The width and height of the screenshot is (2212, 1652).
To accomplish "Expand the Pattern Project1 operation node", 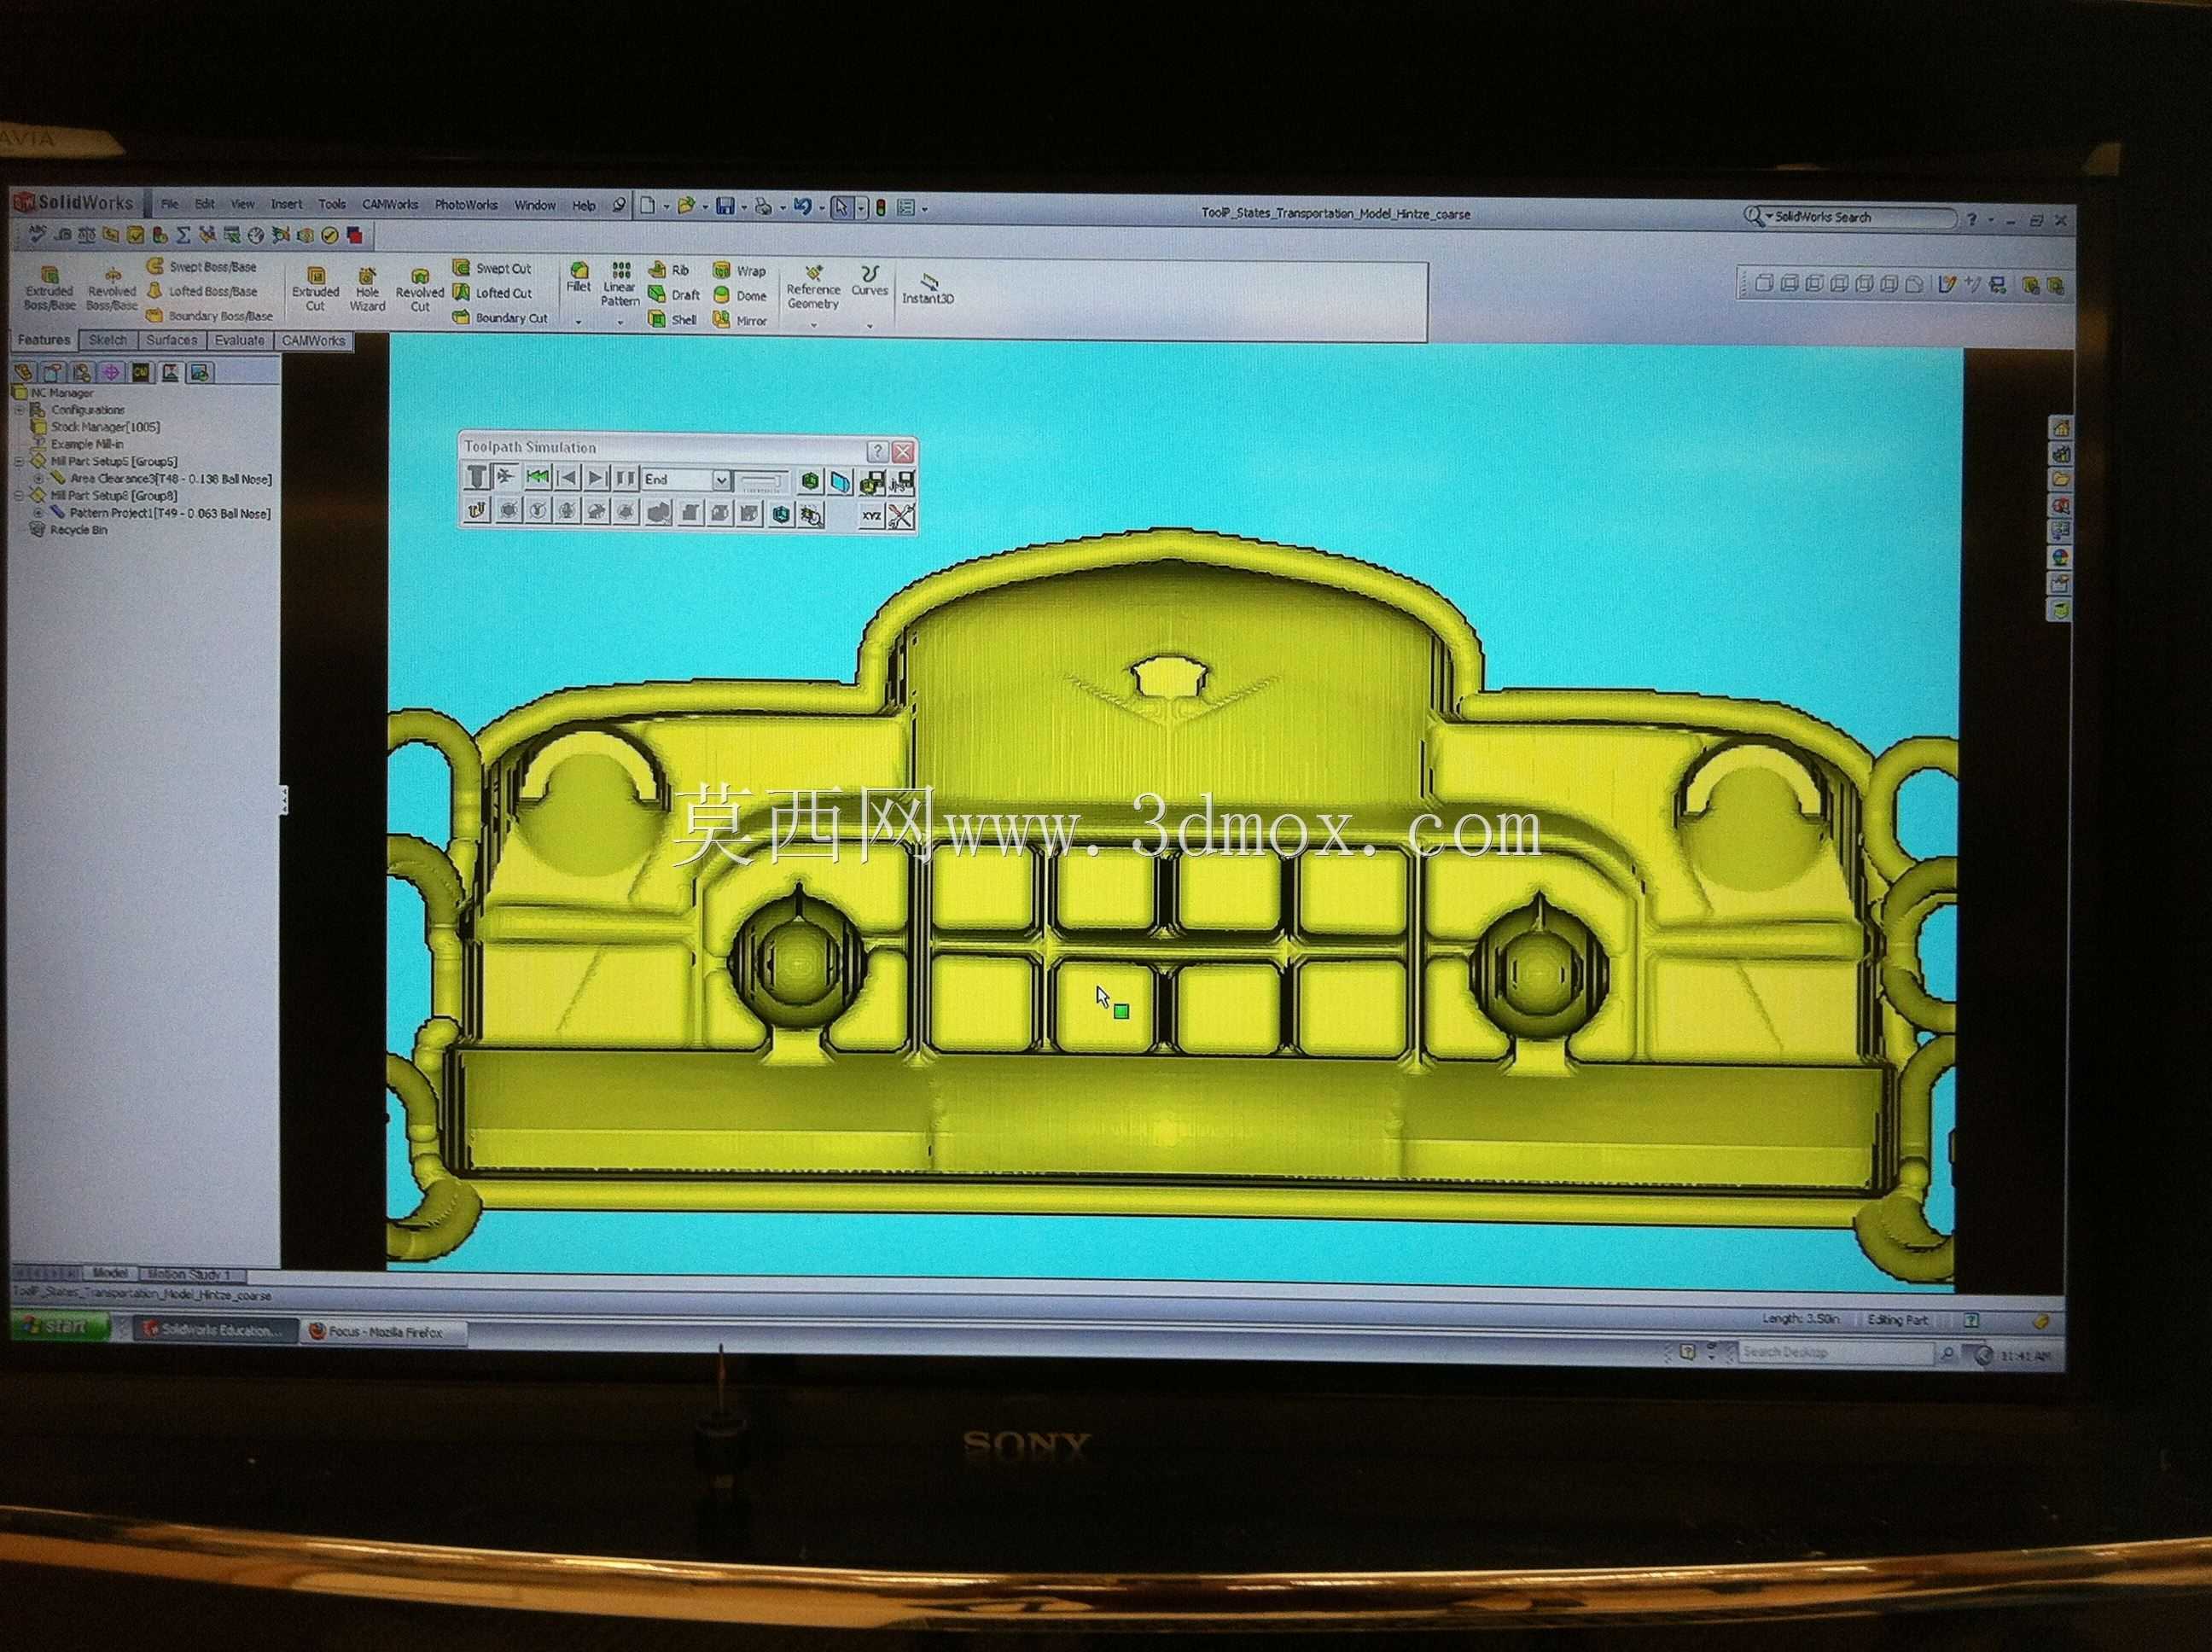I will click(39, 513).
